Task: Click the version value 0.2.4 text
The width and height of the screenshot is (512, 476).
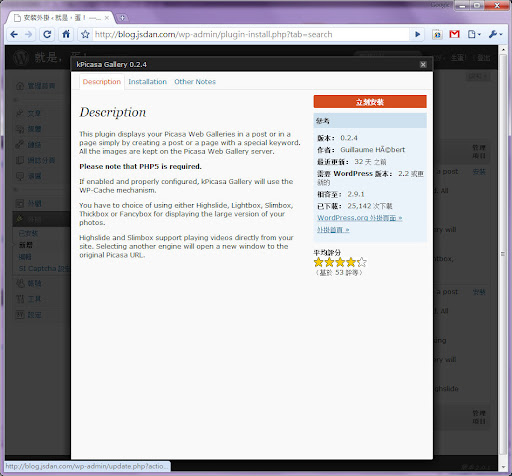Action: (349, 138)
